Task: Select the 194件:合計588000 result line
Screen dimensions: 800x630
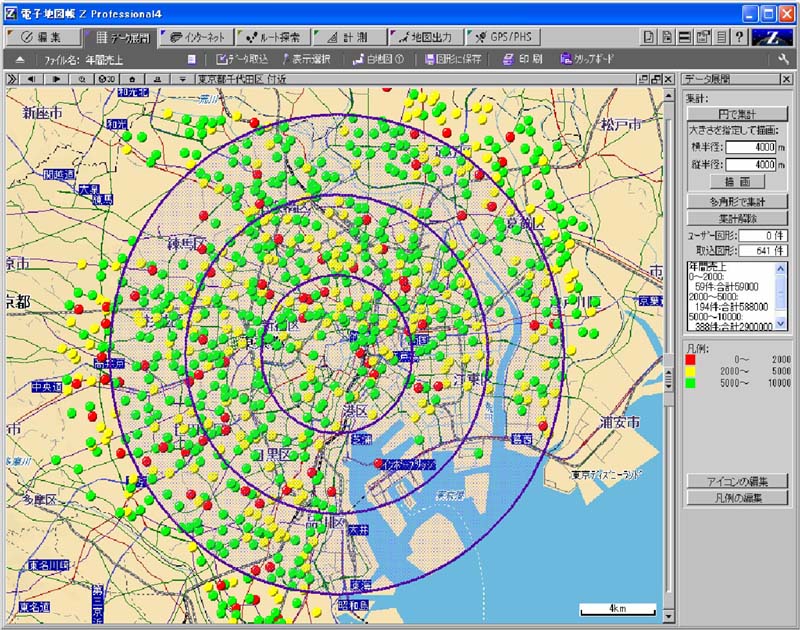Action: coord(731,307)
